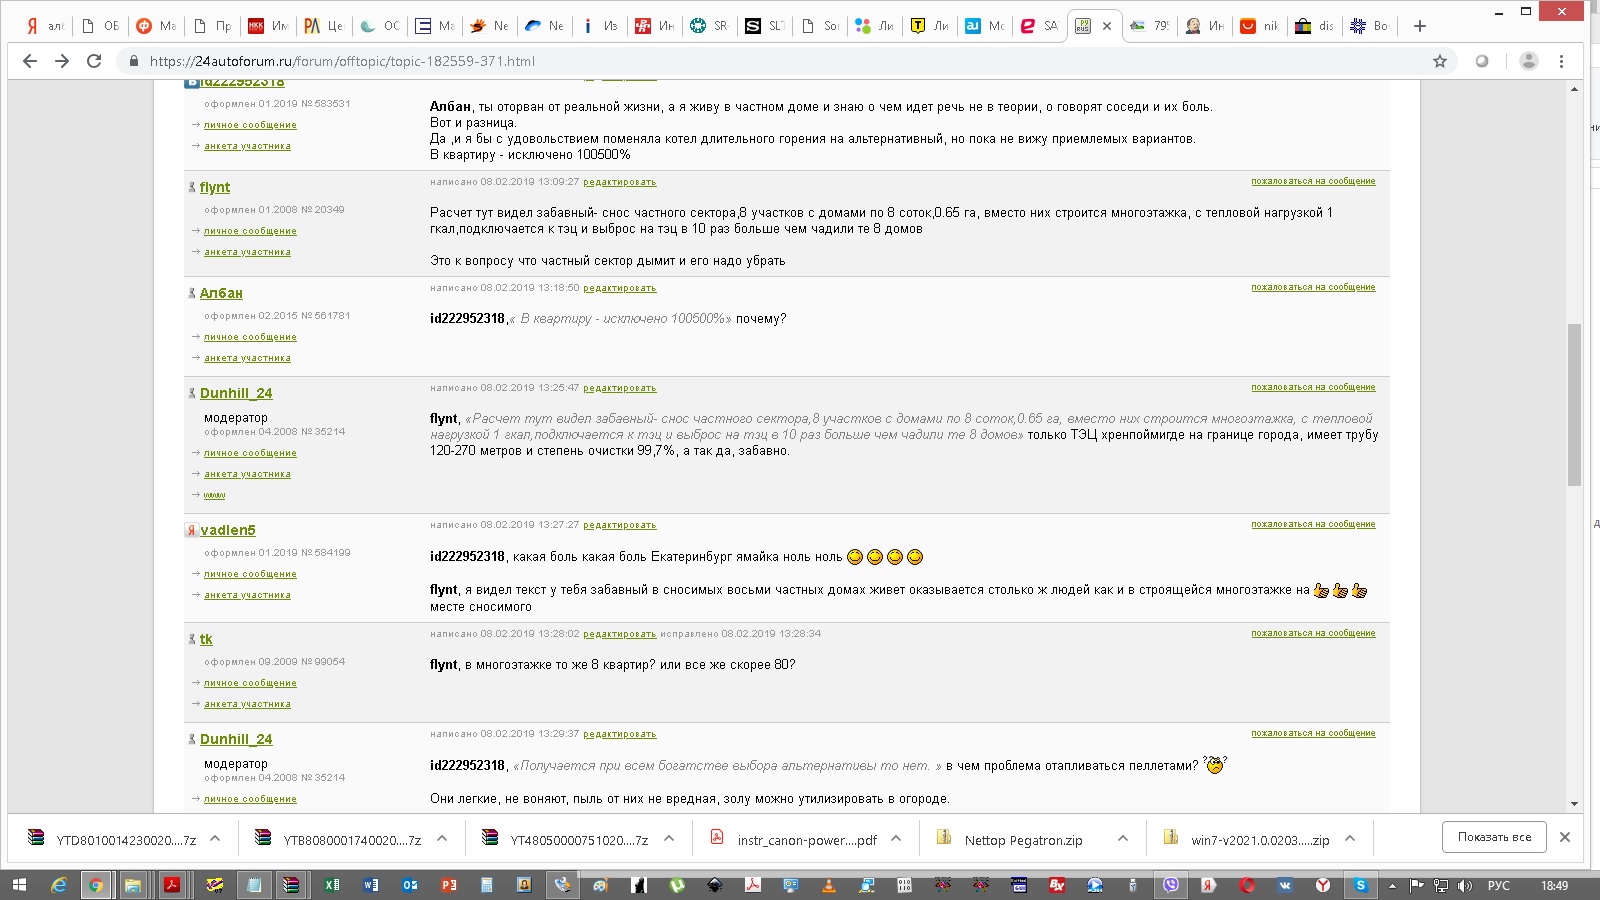Report vadlen5's post via 'пожаловаться на сообщение'

click(x=1313, y=524)
